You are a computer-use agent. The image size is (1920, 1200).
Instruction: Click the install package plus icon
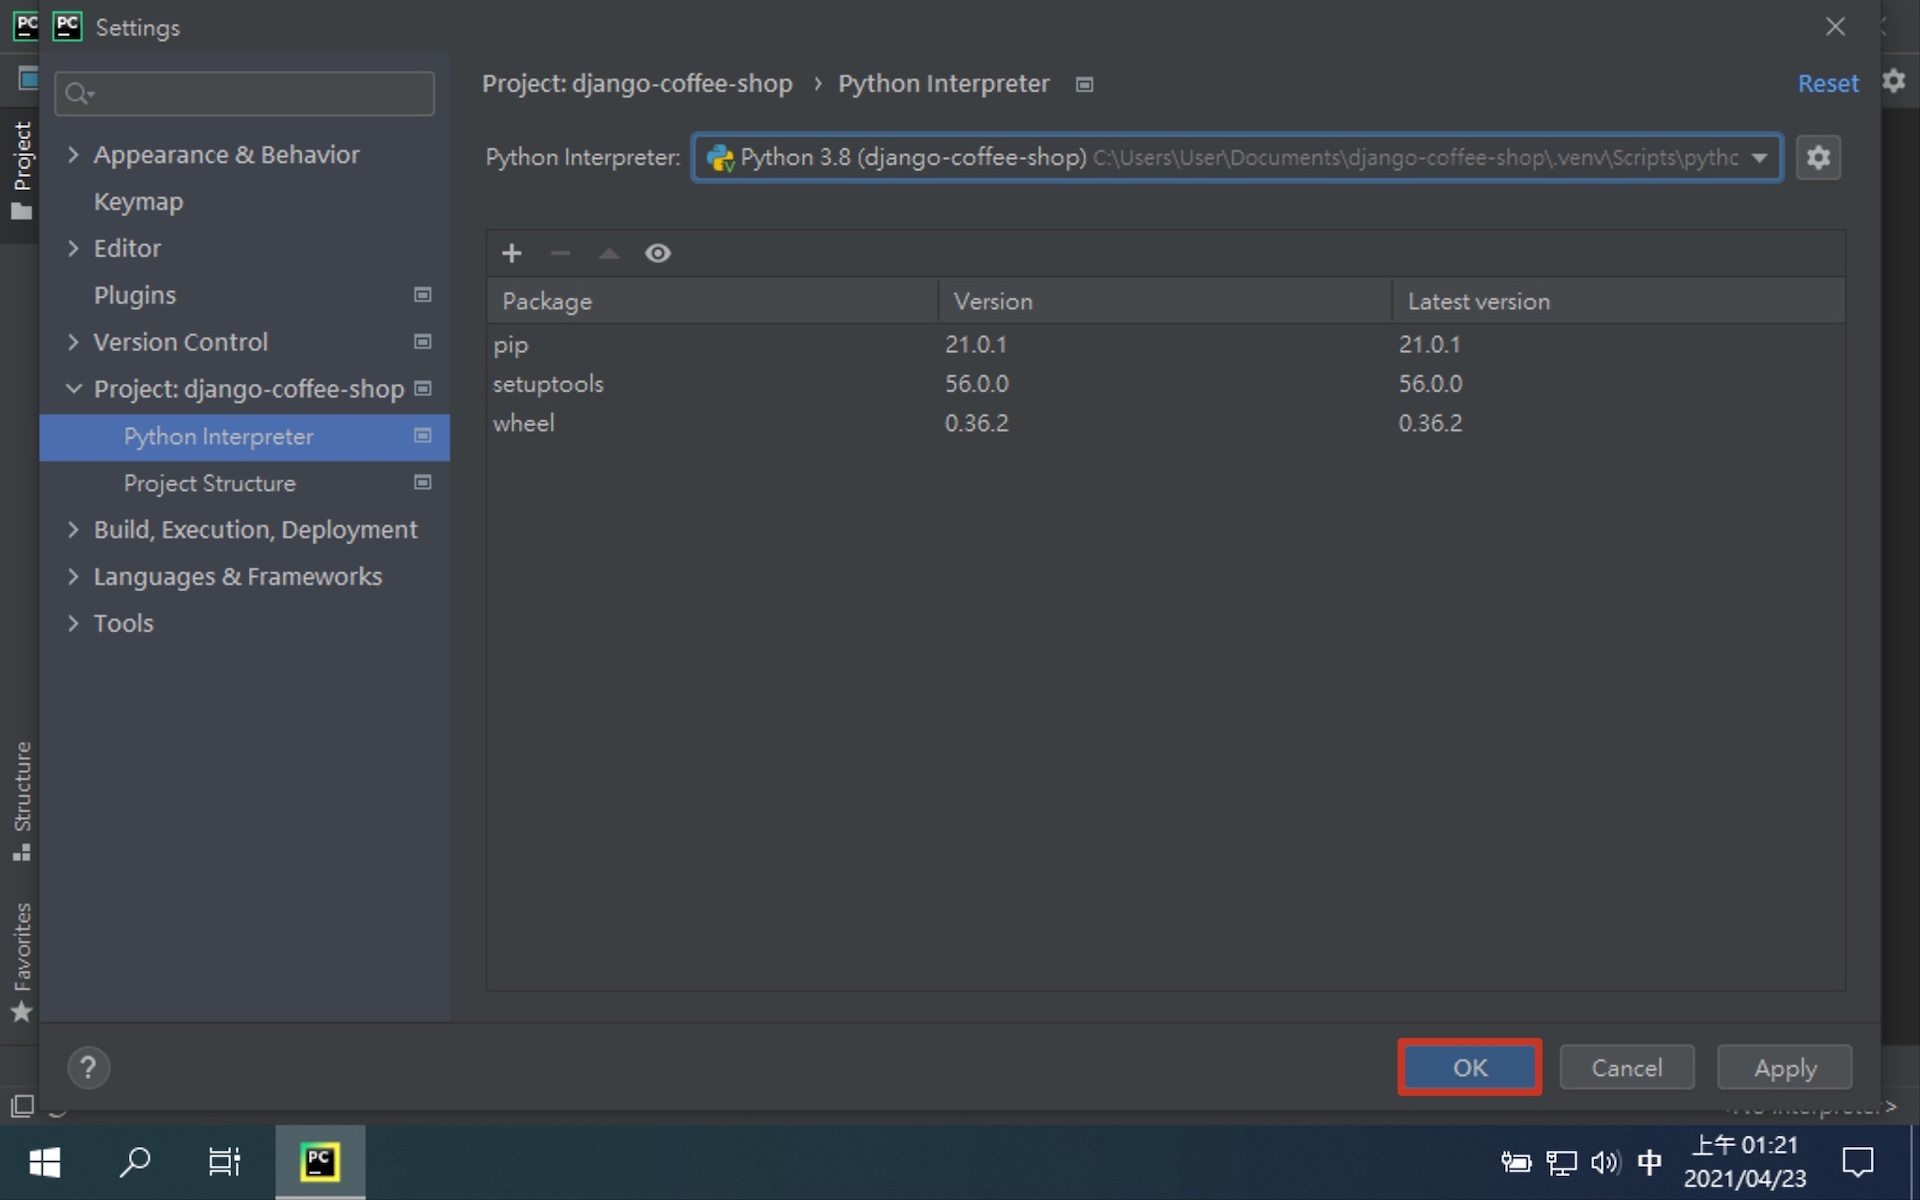(x=511, y=253)
